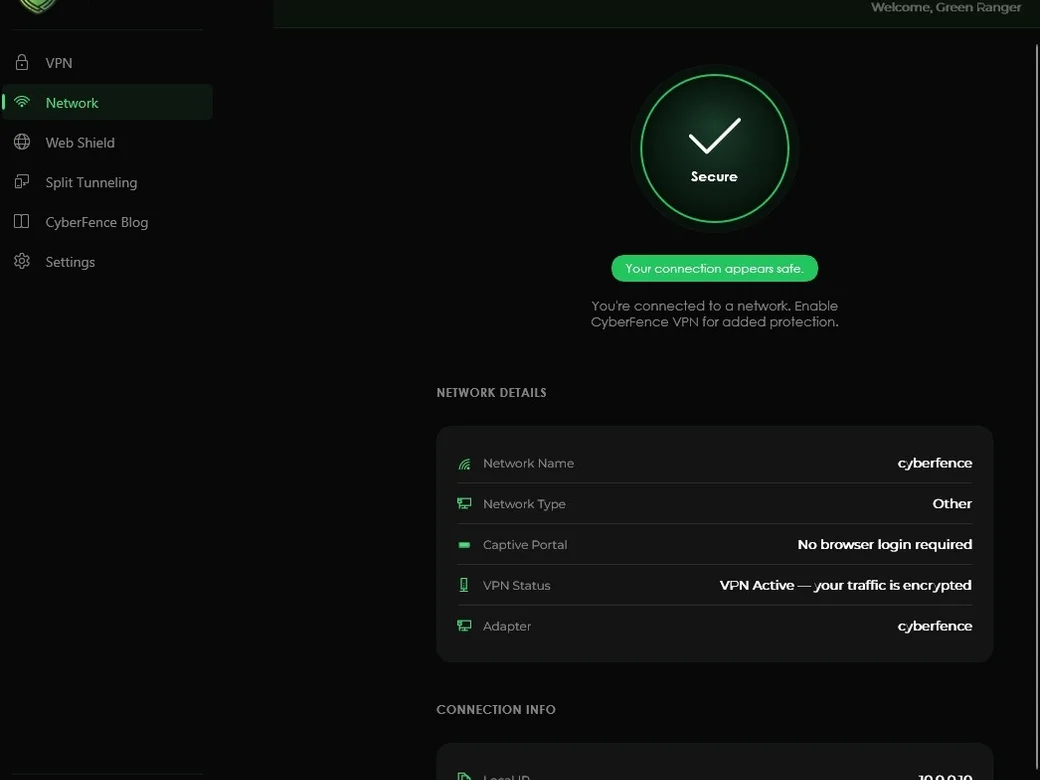Click the 'Enable CyberFence VPN' description text

point(714,314)
